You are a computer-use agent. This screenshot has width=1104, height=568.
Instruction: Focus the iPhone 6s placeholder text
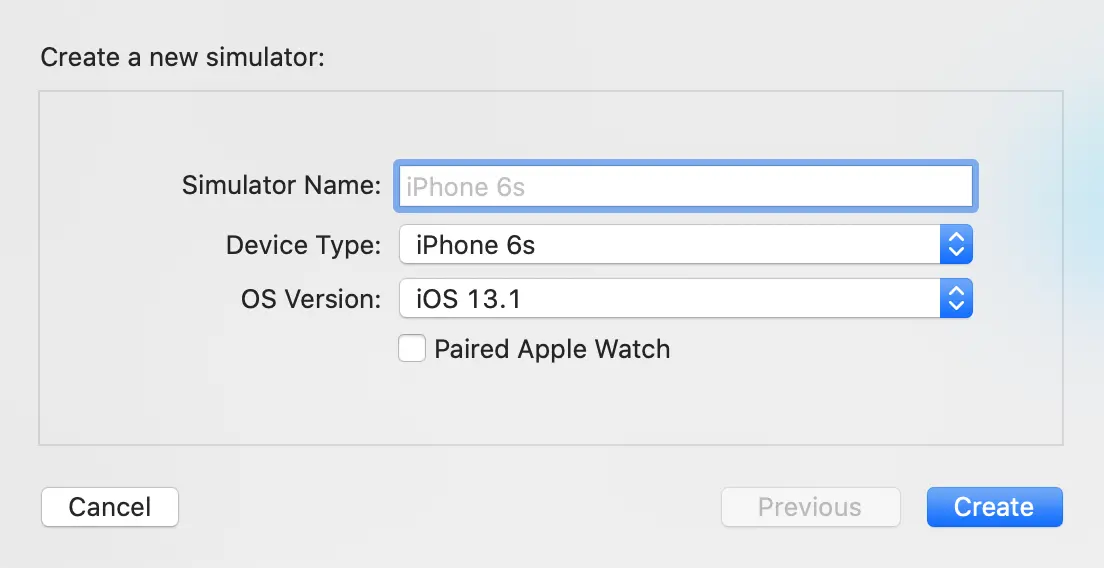(x=465, y=187)
